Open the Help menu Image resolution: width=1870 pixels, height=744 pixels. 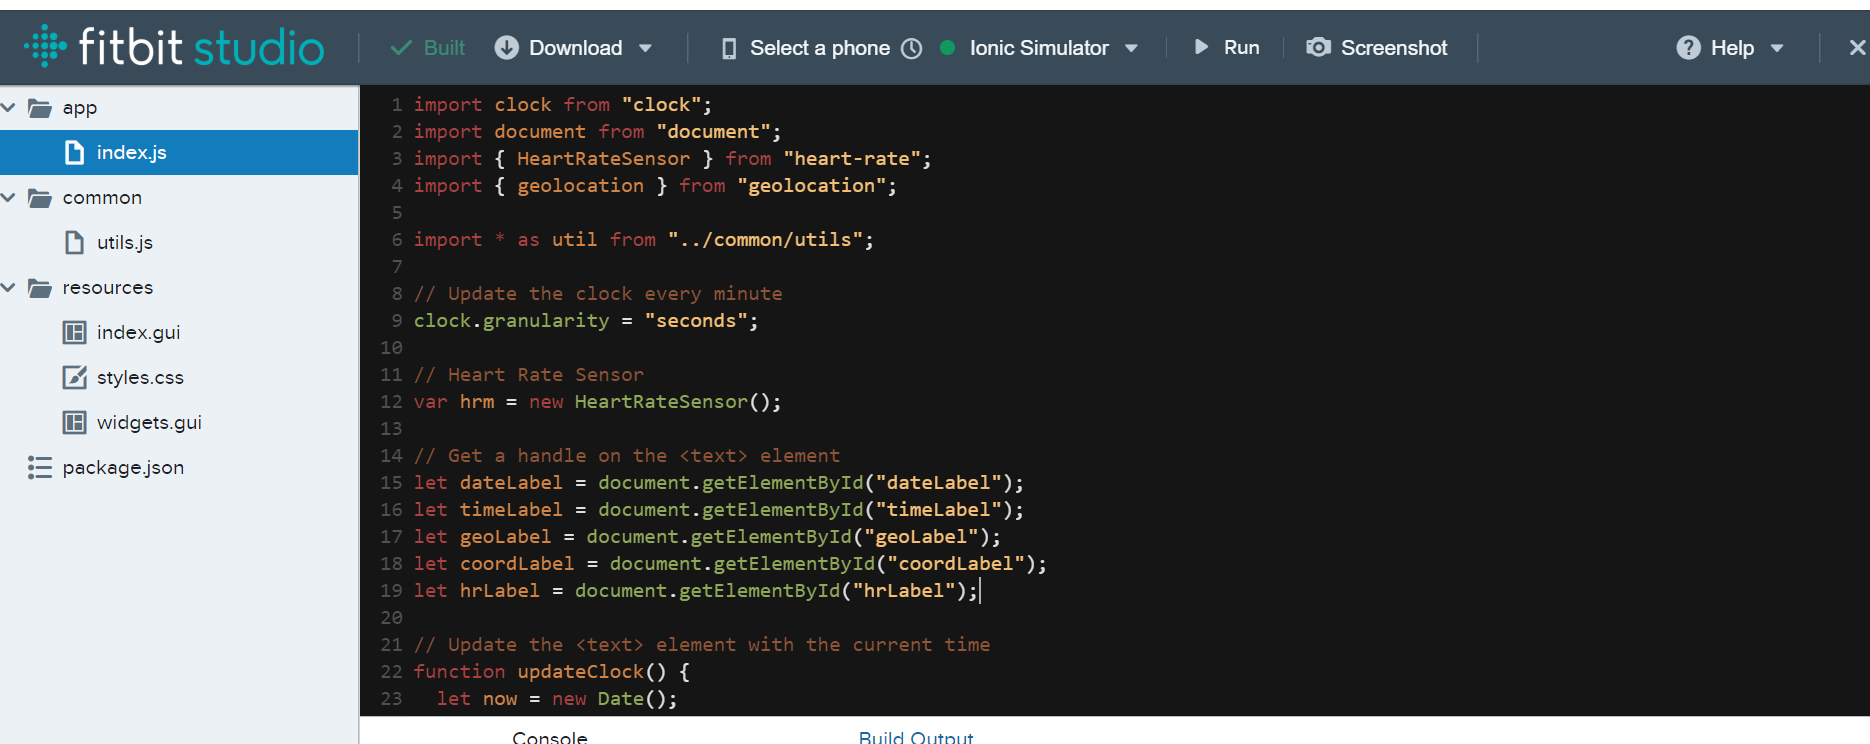point(1732,48)
